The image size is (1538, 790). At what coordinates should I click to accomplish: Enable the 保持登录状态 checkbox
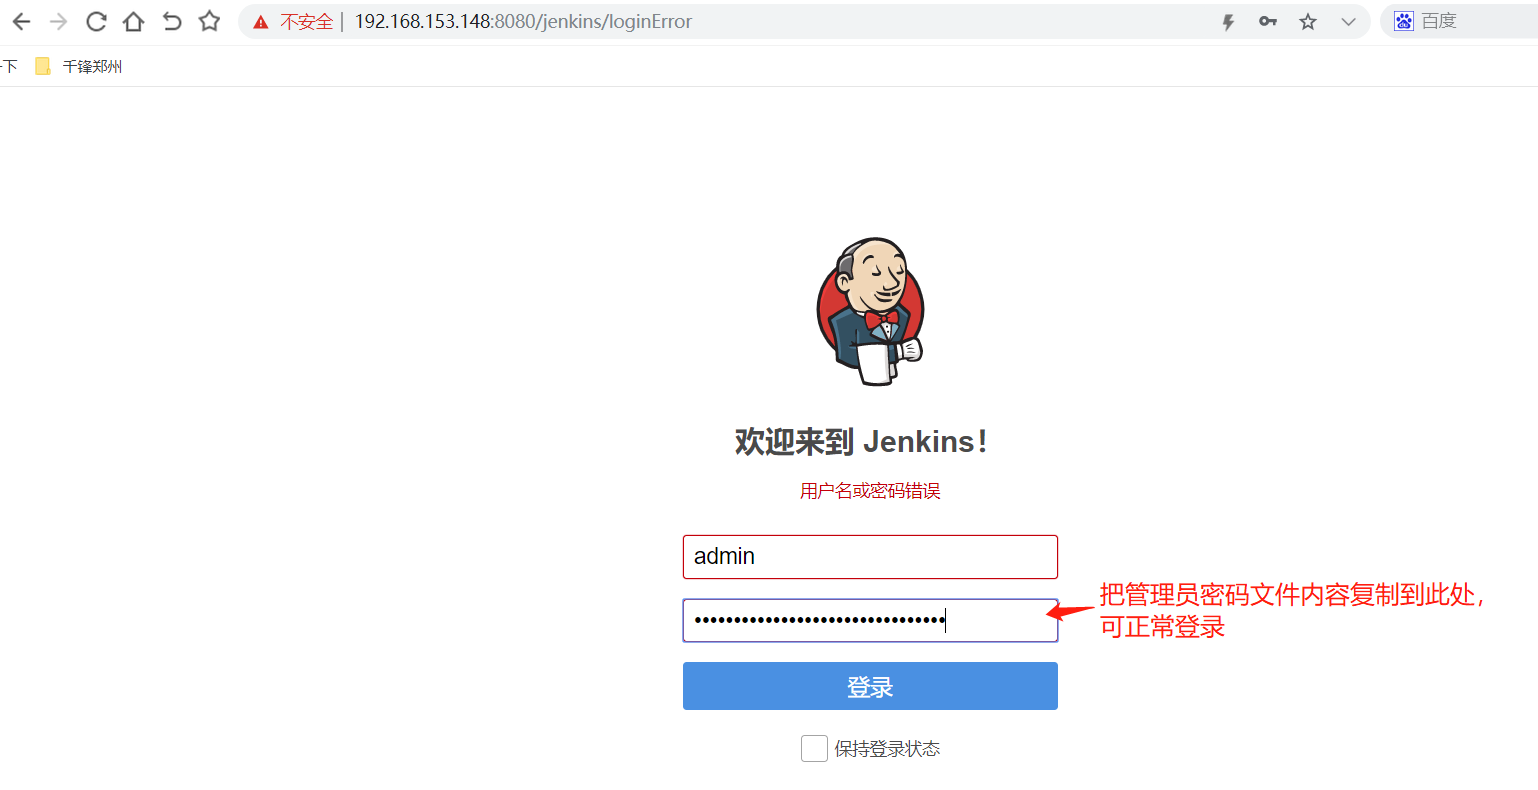point(814,748)
